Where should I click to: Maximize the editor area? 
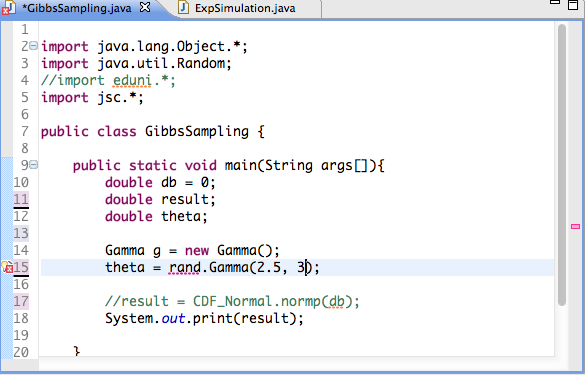coord(573,4)
